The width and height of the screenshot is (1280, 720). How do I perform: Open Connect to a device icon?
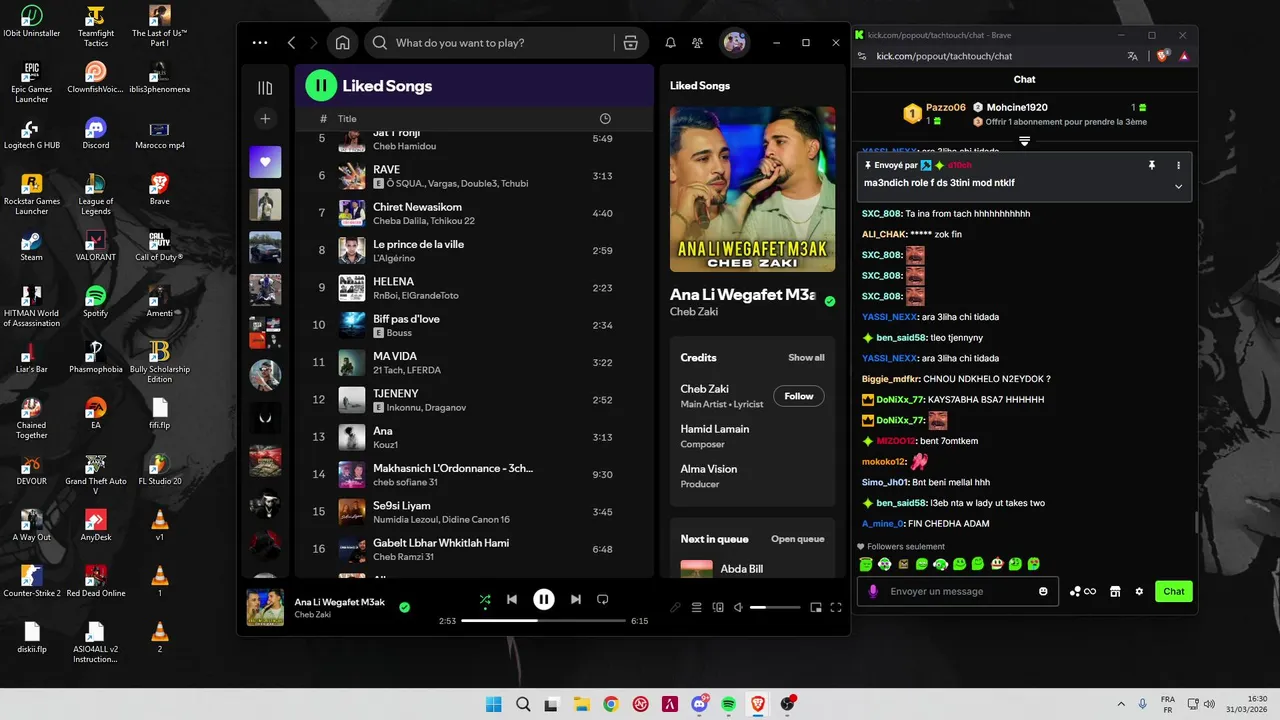pos(718,607)
